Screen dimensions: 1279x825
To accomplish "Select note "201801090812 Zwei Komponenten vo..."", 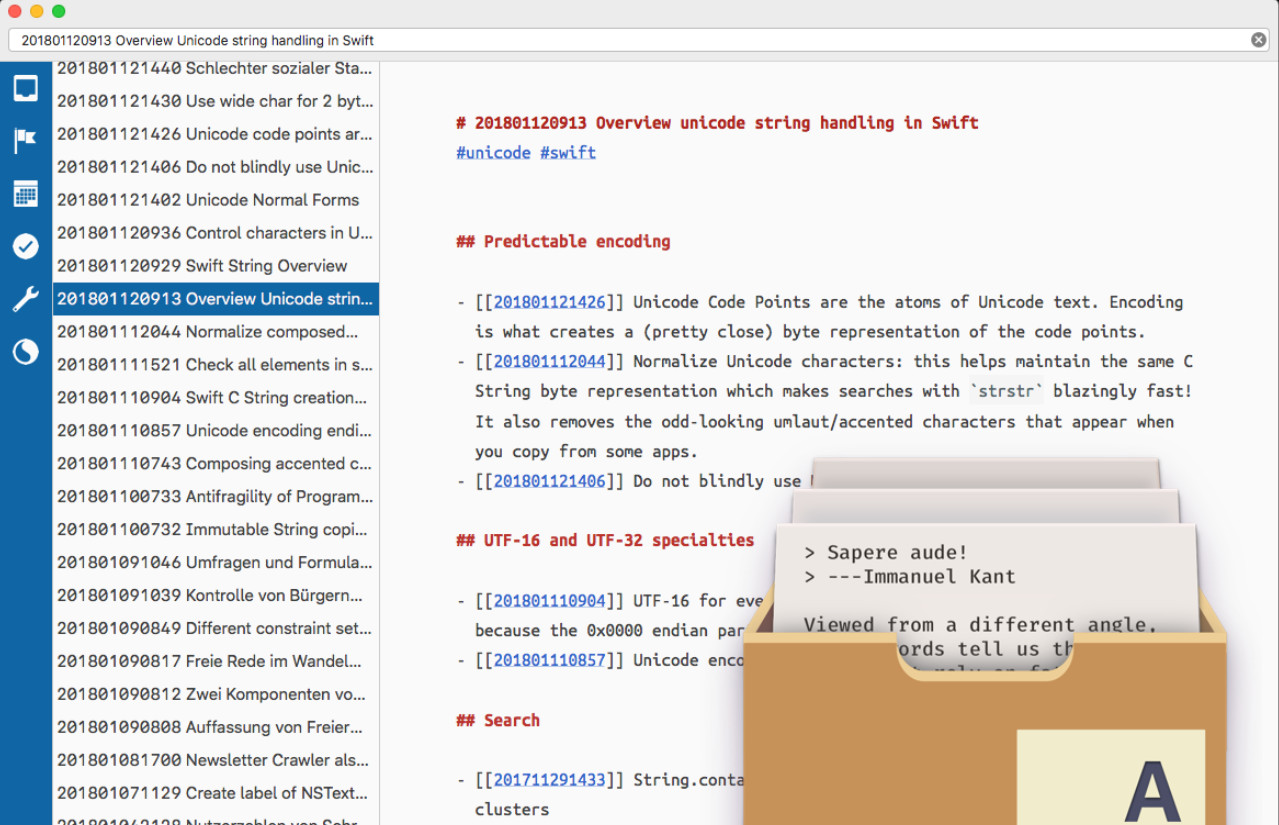I will pos(216,695).
